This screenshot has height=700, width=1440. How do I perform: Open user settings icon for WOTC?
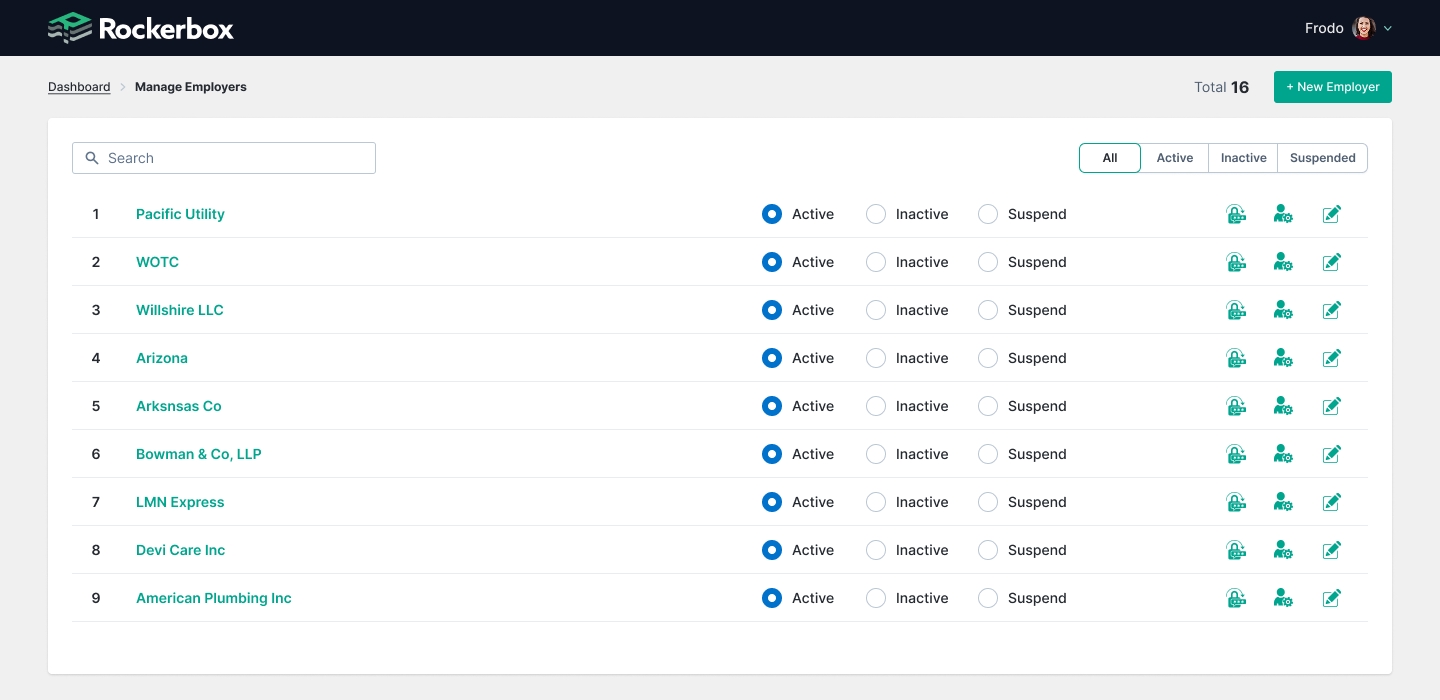(x=1283, y=262)
